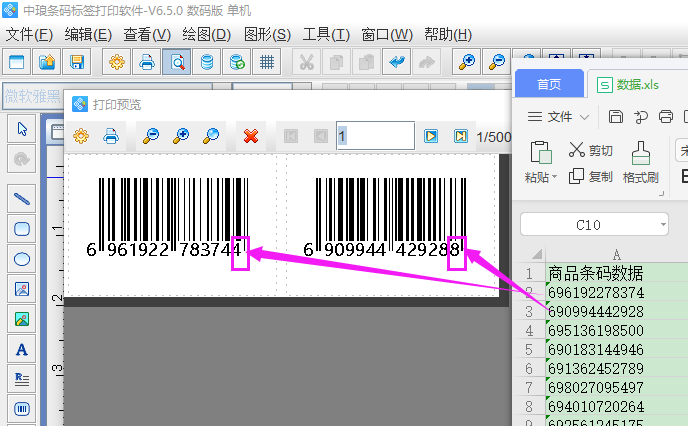Select the rounded rectangle drawing tool
Viewport: 688px width, 426px height.
coord(22,229)
